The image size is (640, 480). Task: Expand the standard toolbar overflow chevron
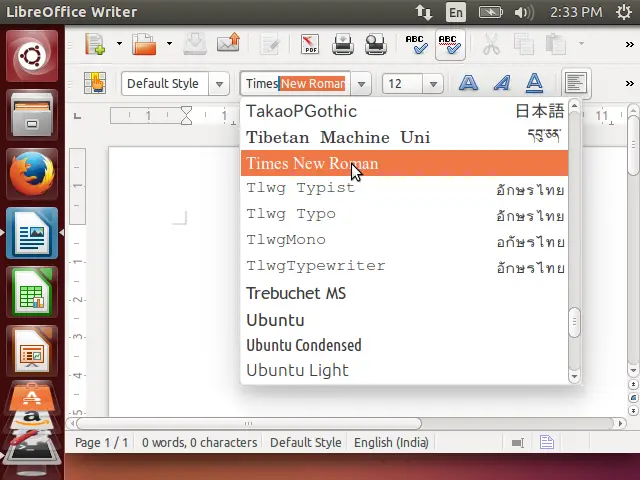[x=630, y=44]
